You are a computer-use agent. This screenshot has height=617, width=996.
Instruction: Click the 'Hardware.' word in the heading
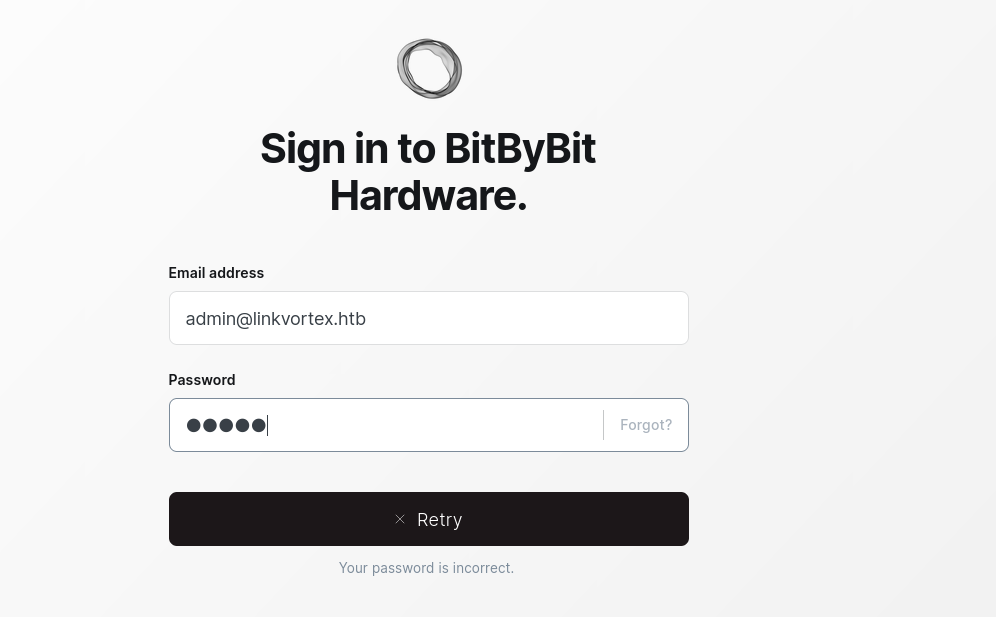(429, 196)
